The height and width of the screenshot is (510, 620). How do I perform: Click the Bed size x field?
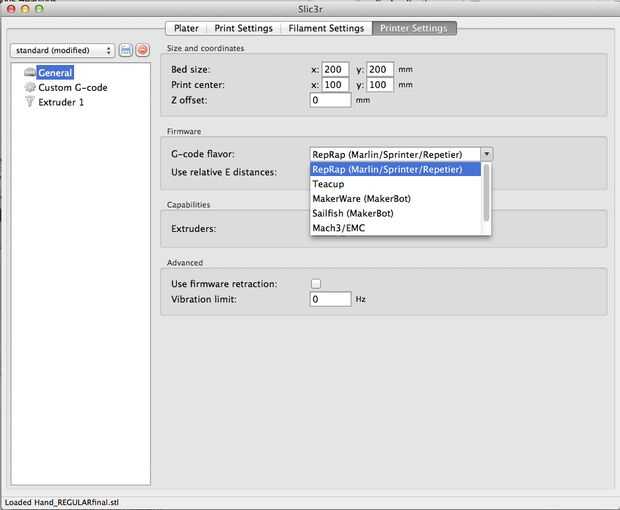pyautogui.click(x=335, y=69)
